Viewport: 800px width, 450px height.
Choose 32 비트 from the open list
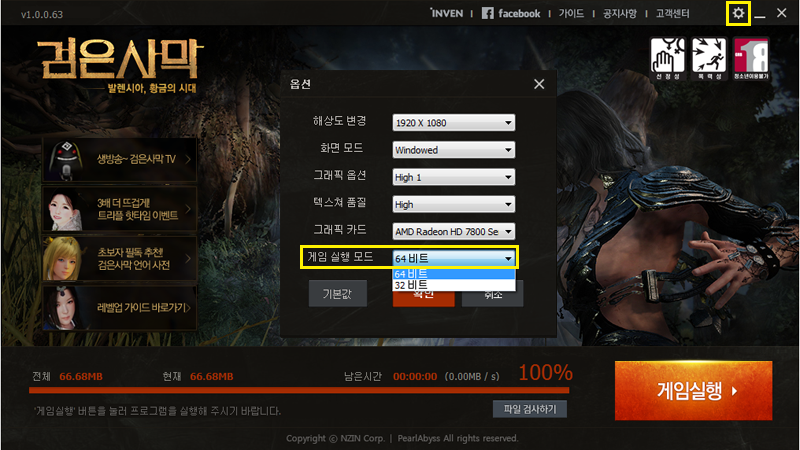pyautogui.click(x=453, y=285)
